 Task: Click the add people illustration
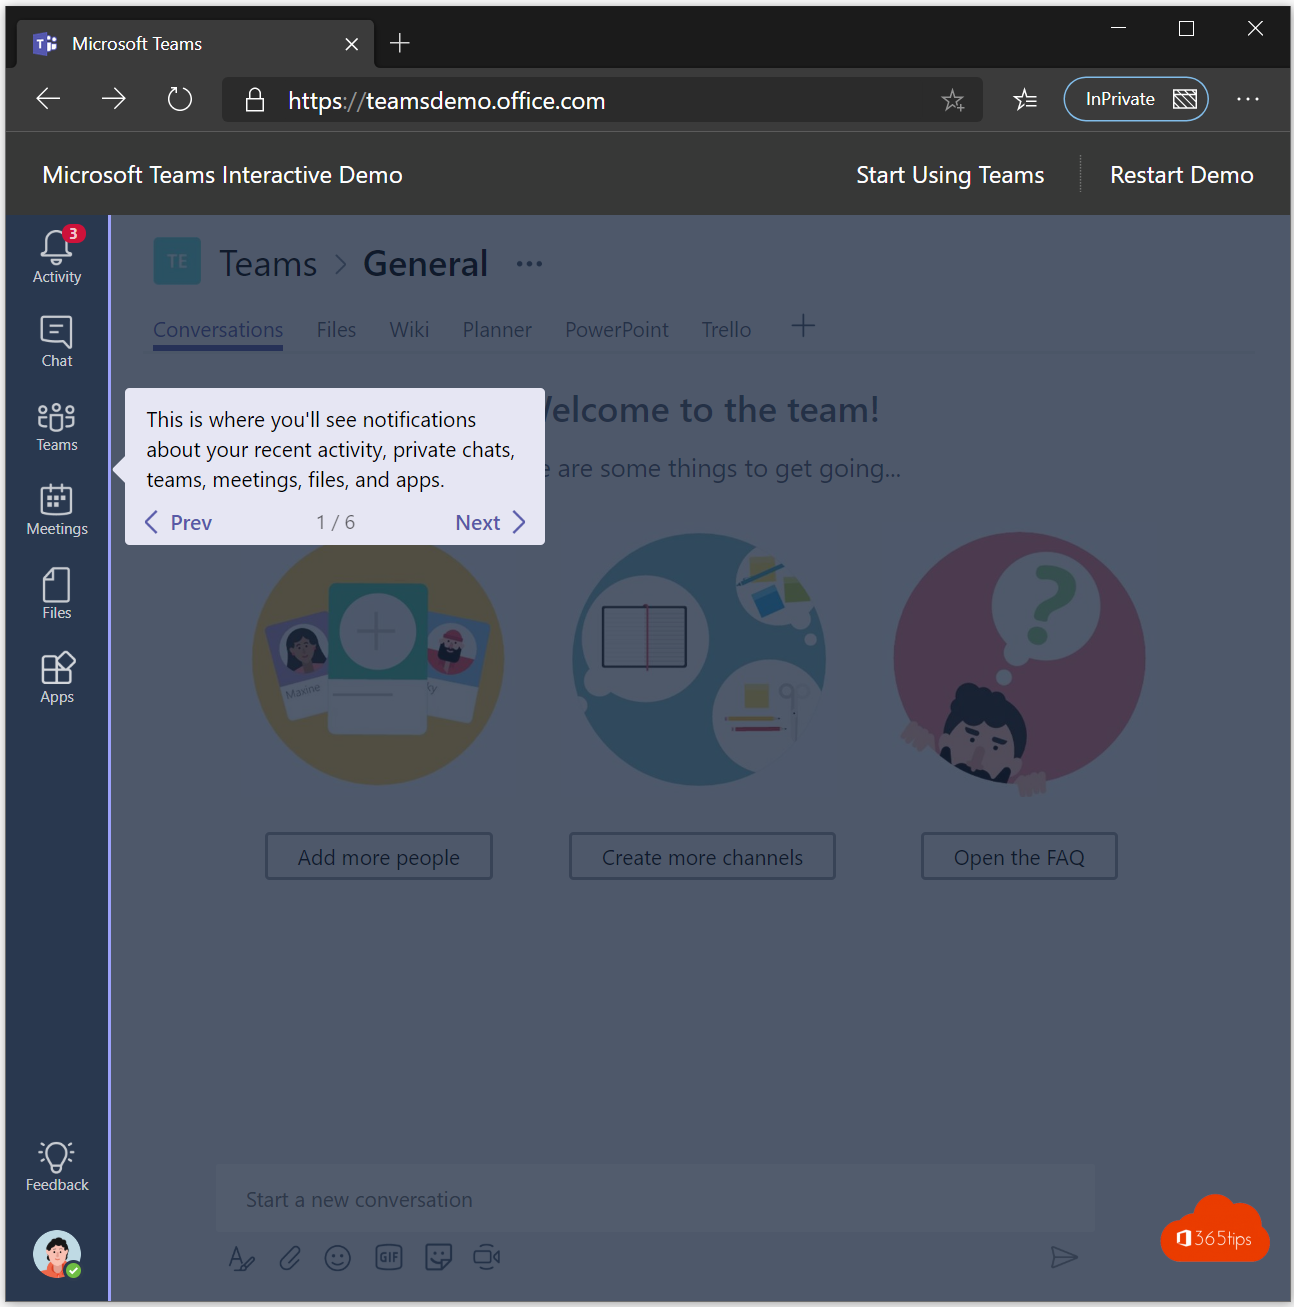tap(378, 661)
